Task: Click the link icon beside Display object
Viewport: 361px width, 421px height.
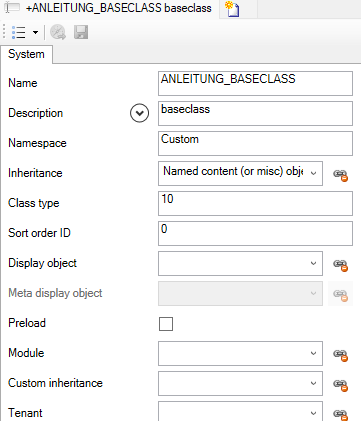Action: click(x=340, y=265)
